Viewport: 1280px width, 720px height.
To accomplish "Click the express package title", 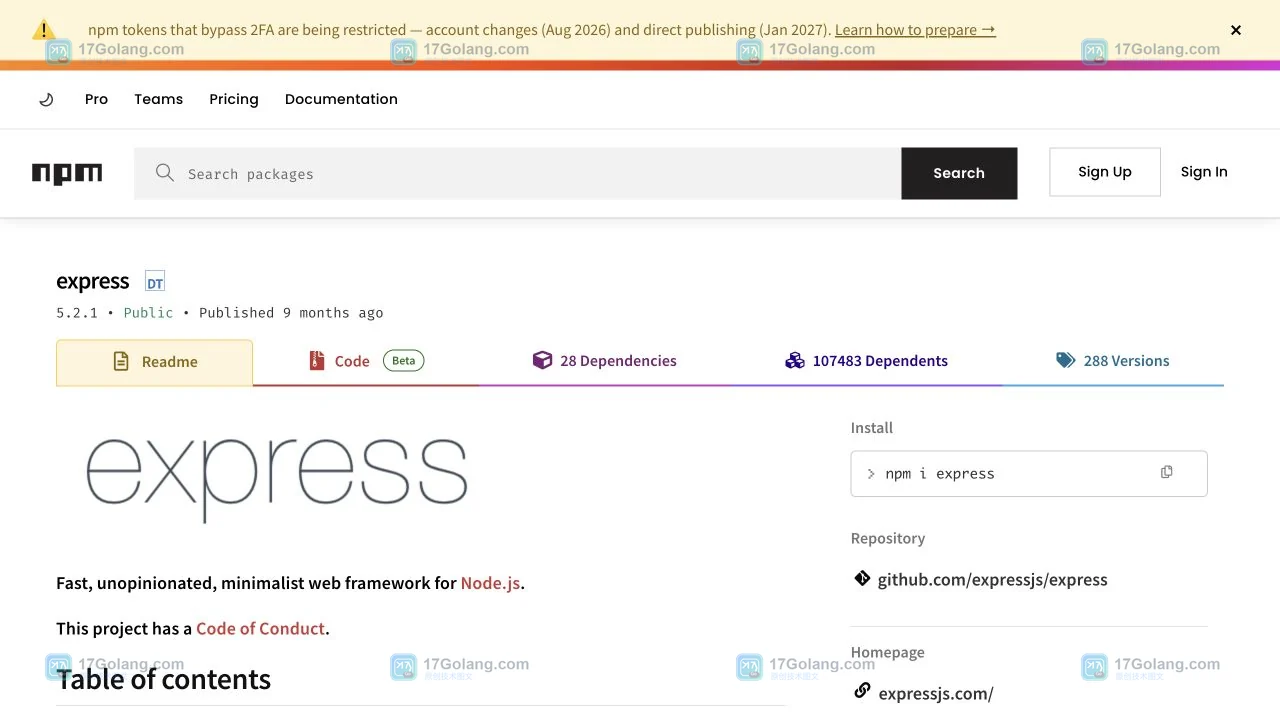I will pyautogui.click(x=93, y=282).
